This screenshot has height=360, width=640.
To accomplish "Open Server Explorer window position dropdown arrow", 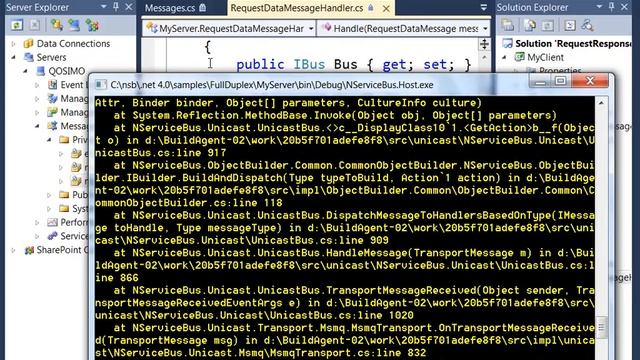I will [104, 7].
